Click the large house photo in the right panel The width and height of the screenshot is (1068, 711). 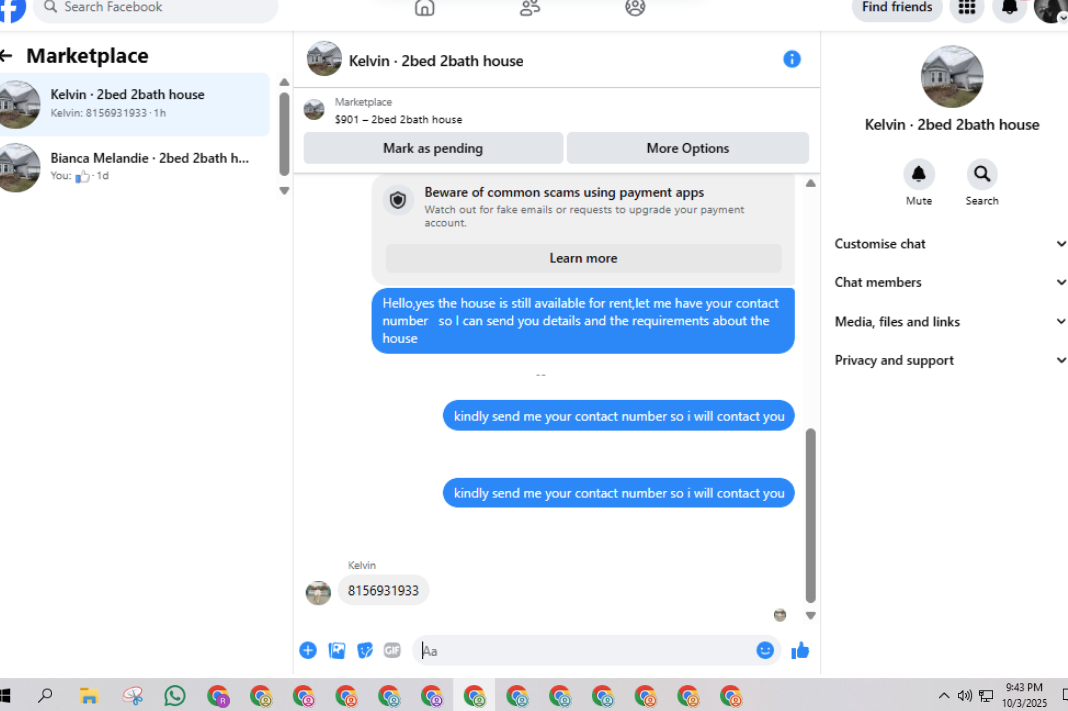tap(952, 76)
